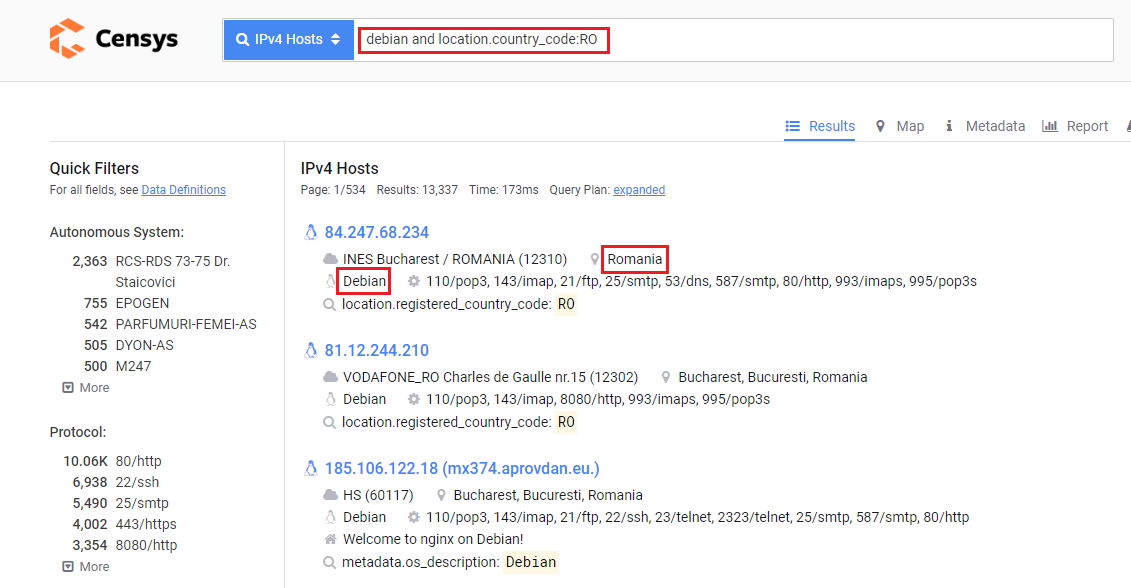
Task: Filter by M247 autonomous system
Action: pos(133,366)
